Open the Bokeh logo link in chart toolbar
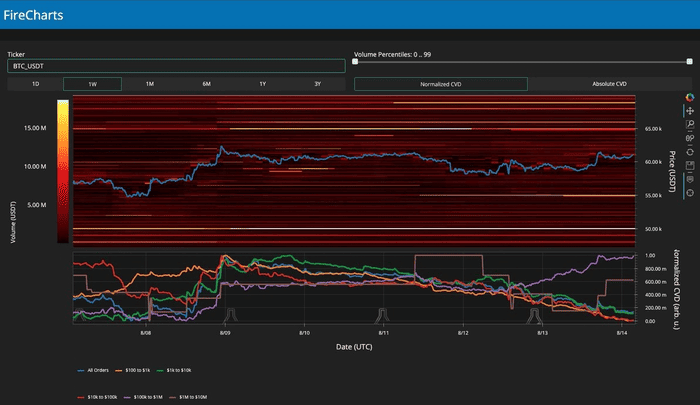Viewport: 700px width, 405px height. [x=690, y=97]
